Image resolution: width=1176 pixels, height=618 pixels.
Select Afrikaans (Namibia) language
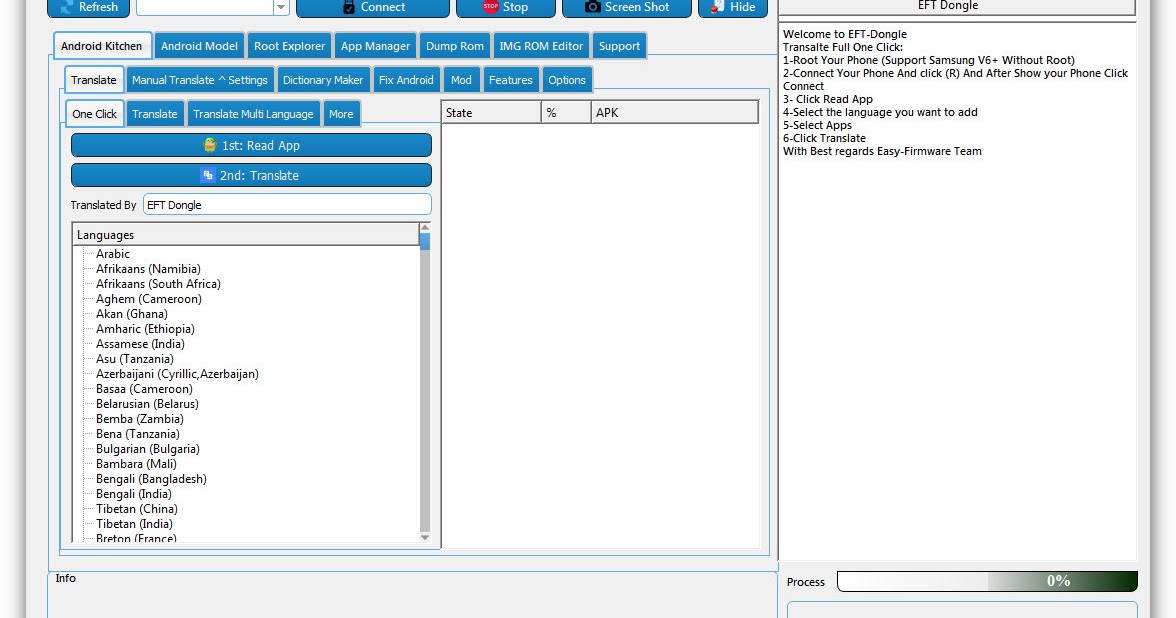point(148,268)
